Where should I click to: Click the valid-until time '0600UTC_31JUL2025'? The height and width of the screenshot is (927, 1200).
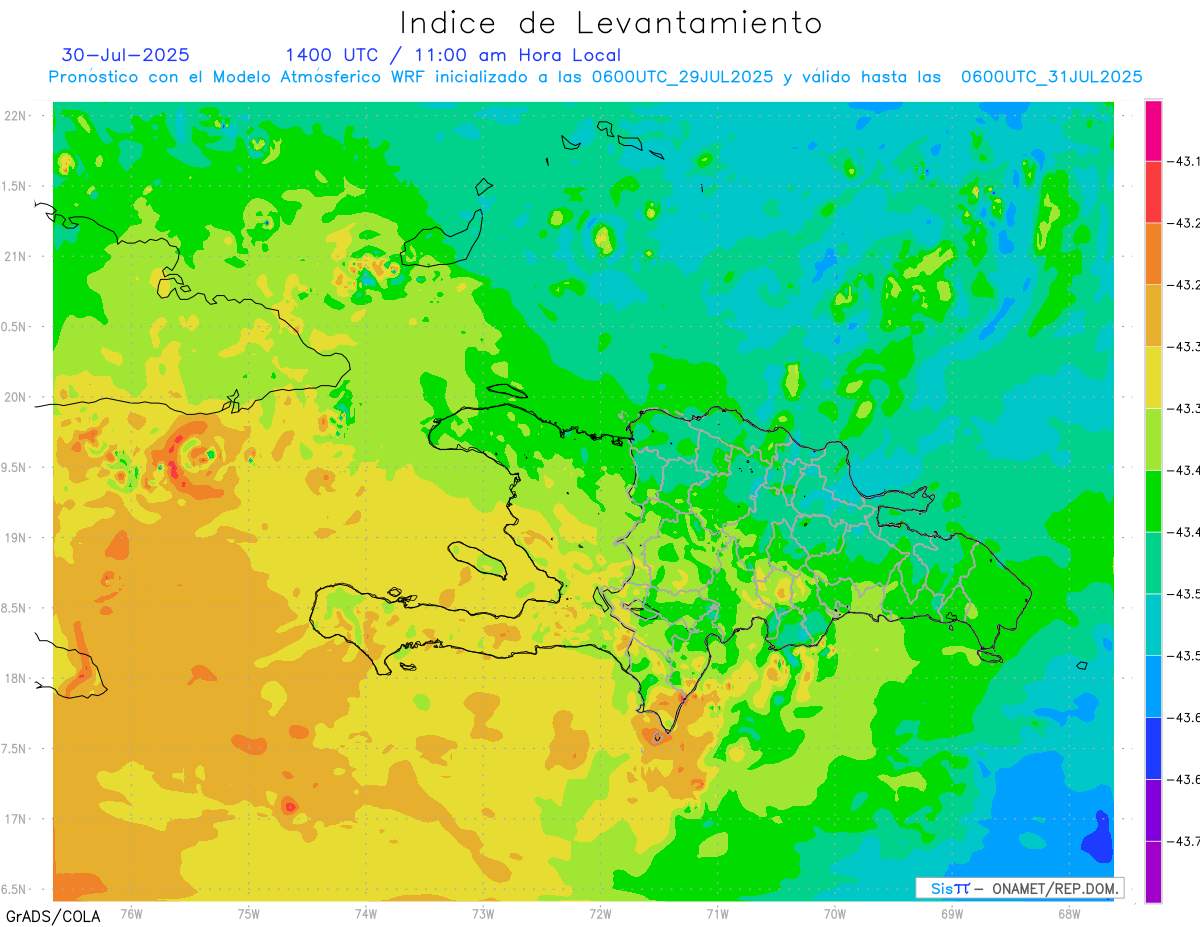pyautogui.click(x=1052, y=77)
